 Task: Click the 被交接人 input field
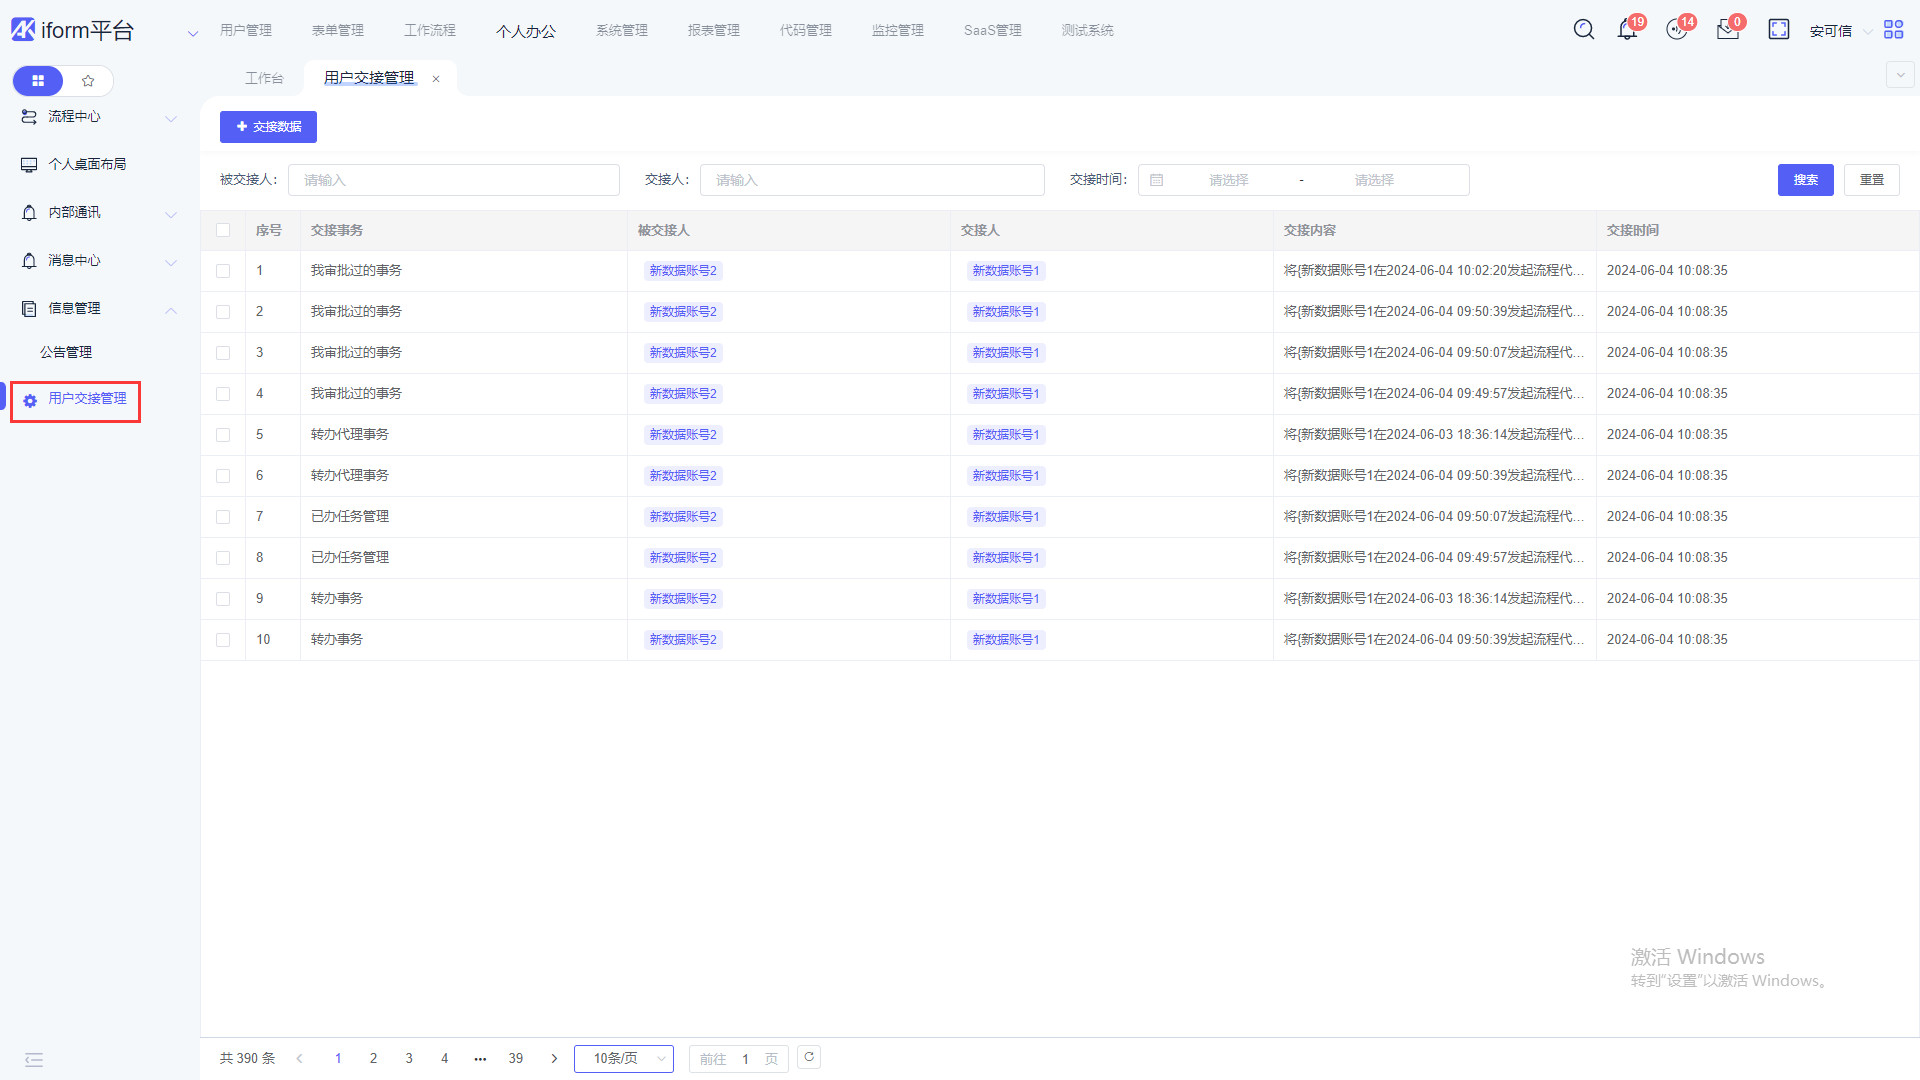tap(454, 180)
